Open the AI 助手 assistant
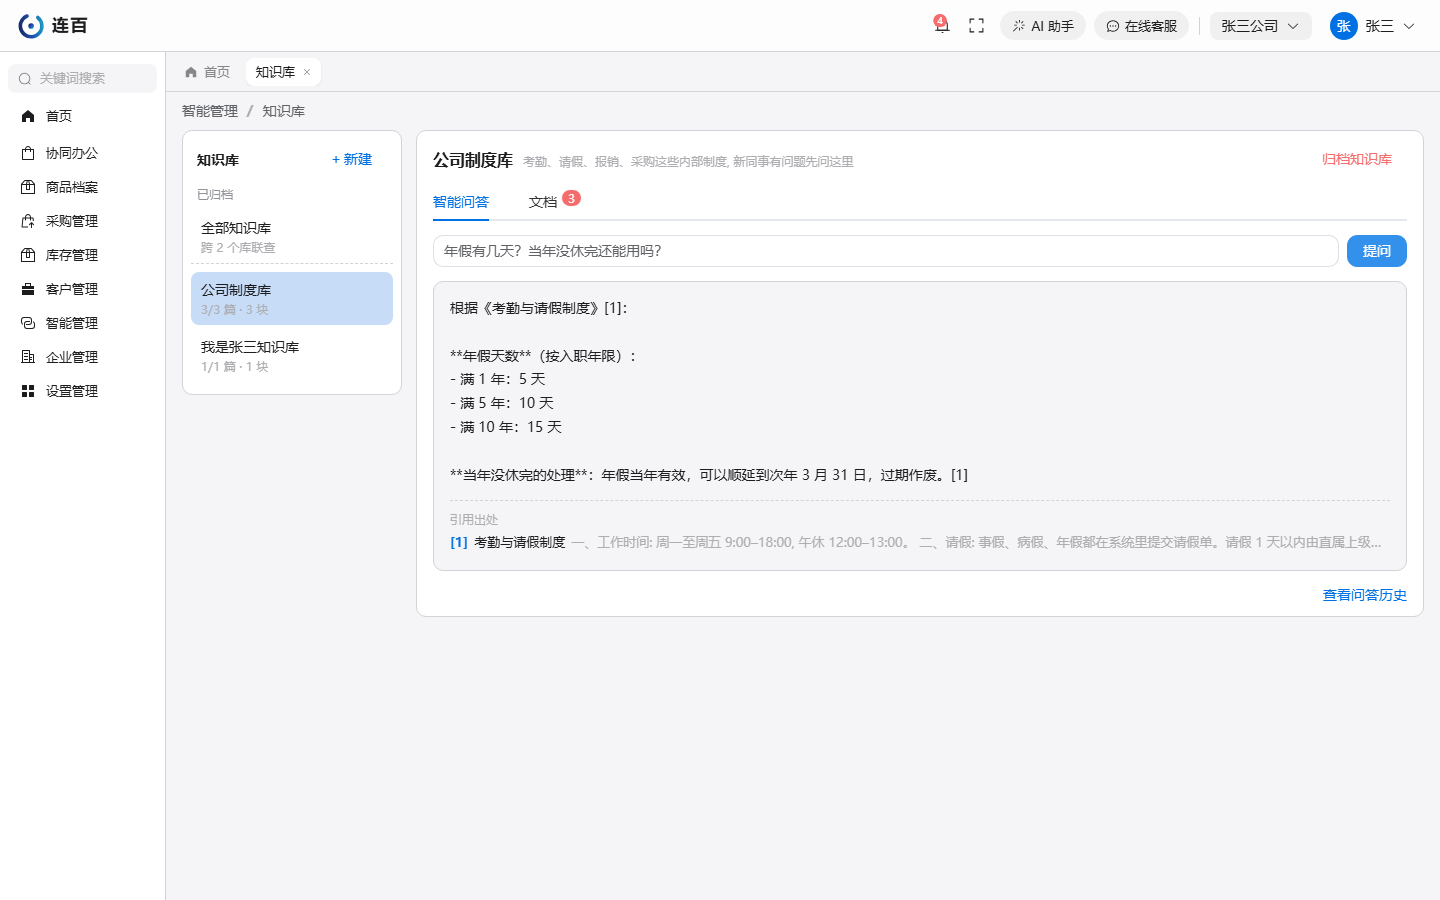Screen dimensions: 1440x900 (1043, 26)
